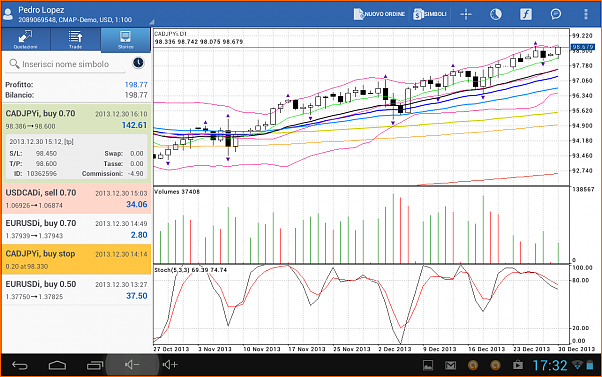Activate the crosshair cursor tool
This screenshot has width=602, height=377.
click(466, 14)
